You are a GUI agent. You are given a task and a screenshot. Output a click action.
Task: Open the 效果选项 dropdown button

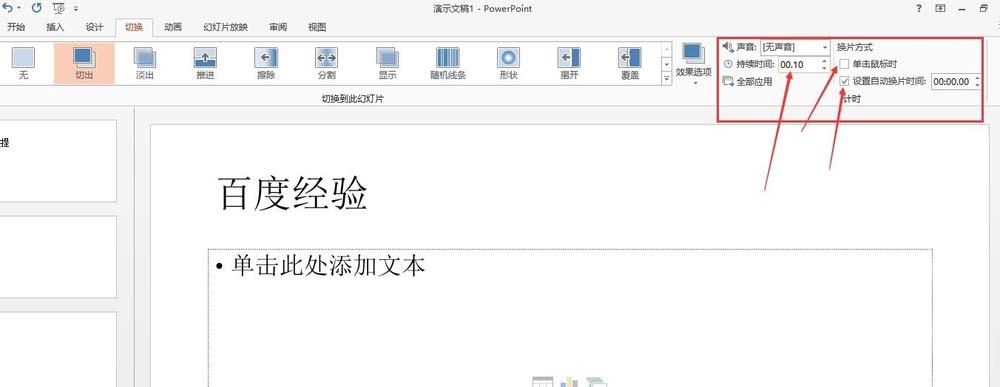[693, 64]
